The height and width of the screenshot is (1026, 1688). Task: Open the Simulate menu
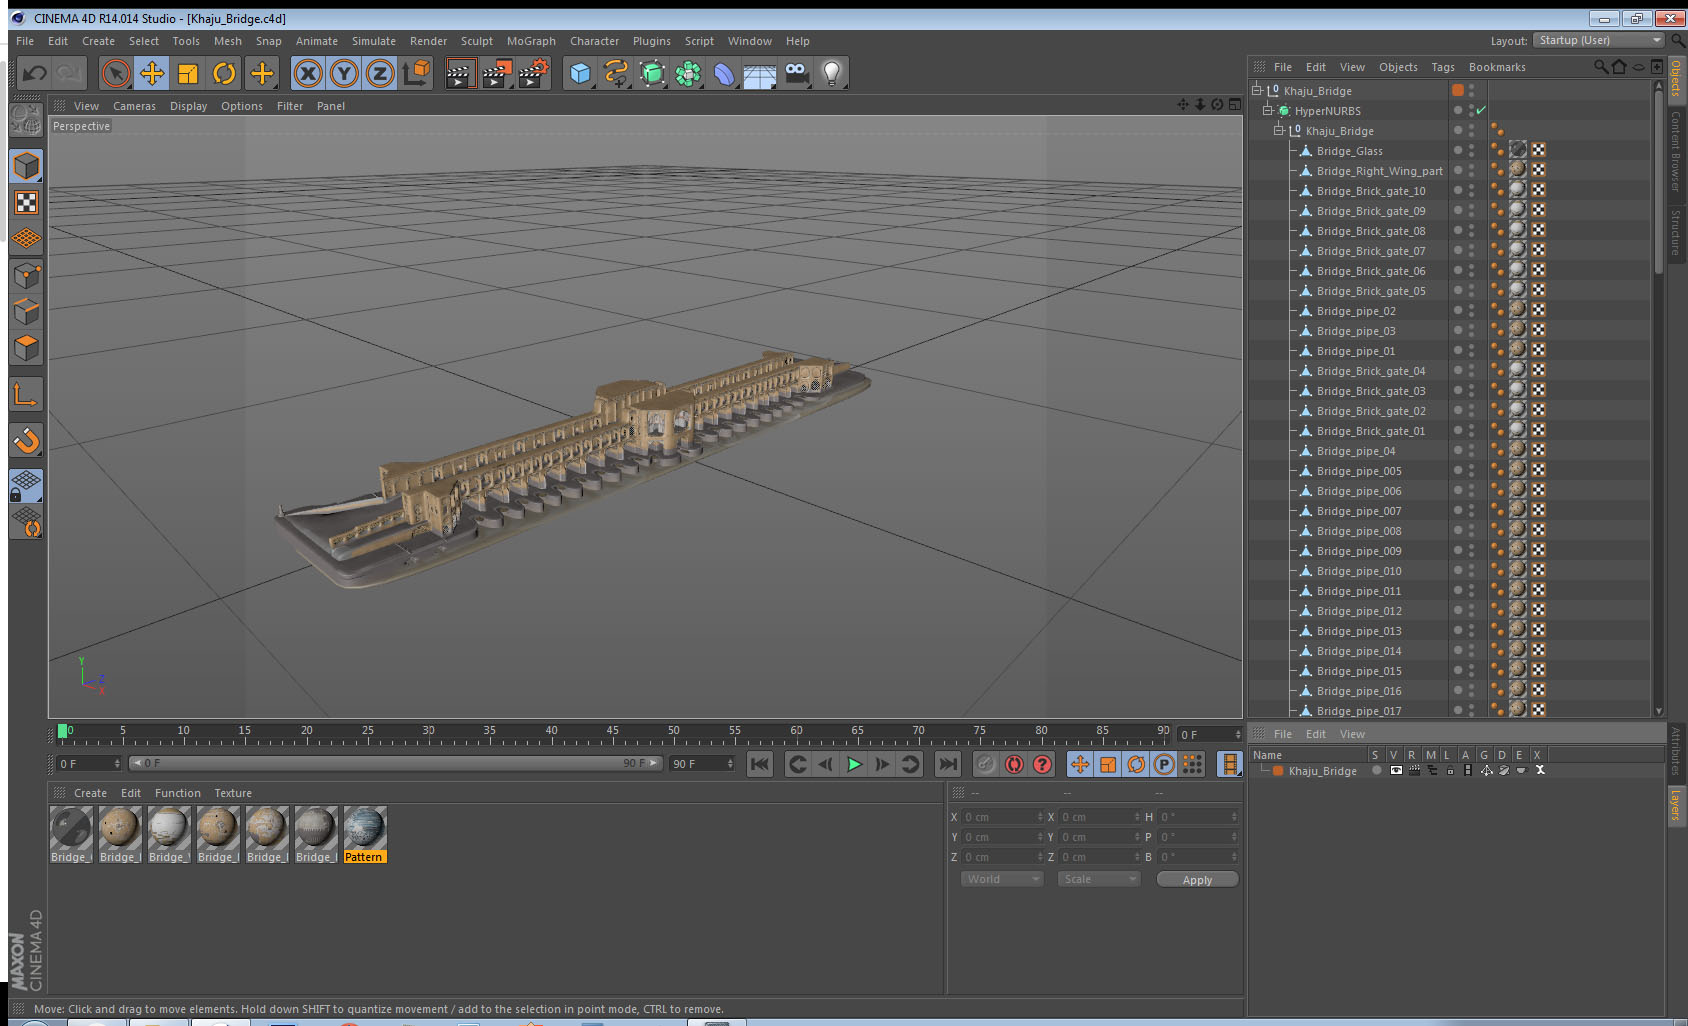374,41
